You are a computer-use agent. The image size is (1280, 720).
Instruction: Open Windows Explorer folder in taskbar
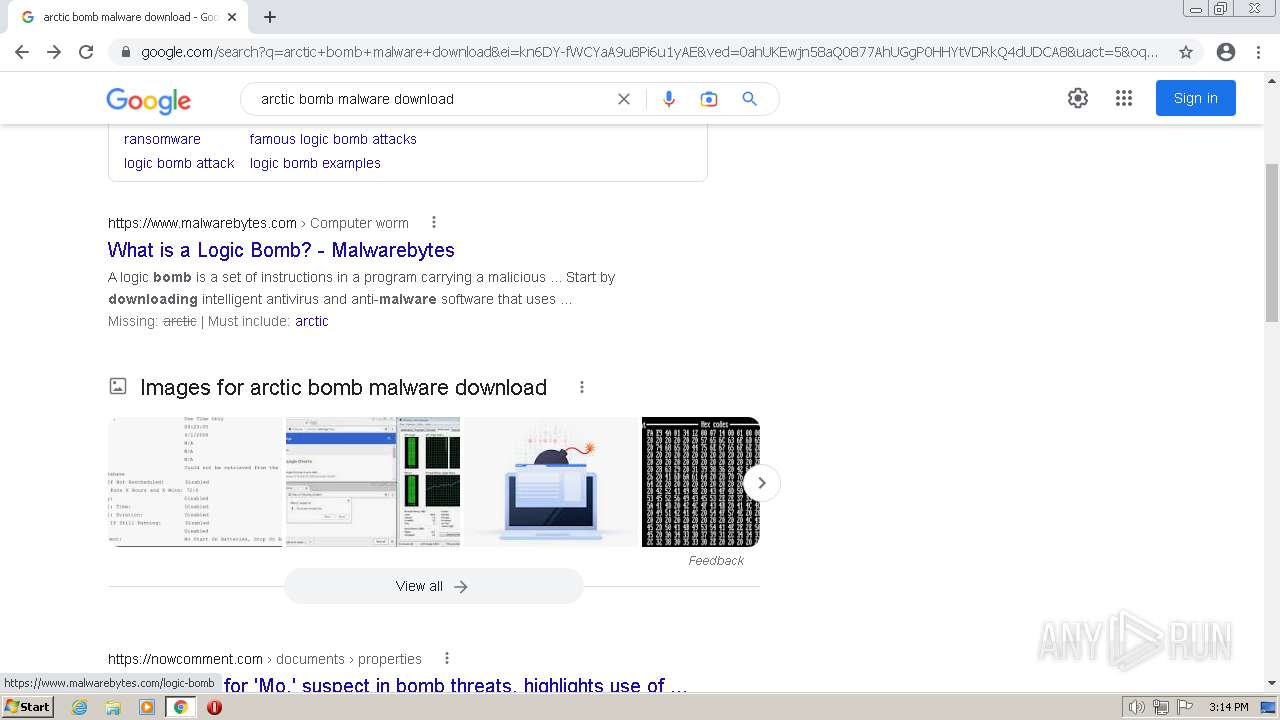tap(113, 707)
